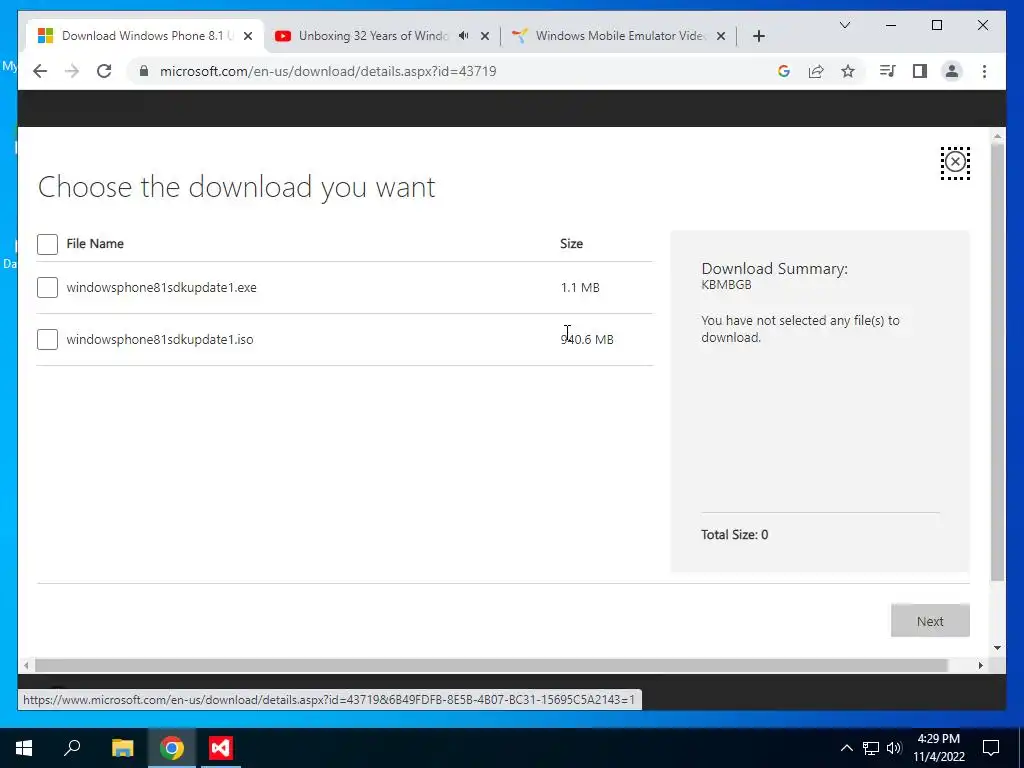This screenshot has width=1024, height=768.
Task: Open Google icon in address bar
Action: coord(784,71)
